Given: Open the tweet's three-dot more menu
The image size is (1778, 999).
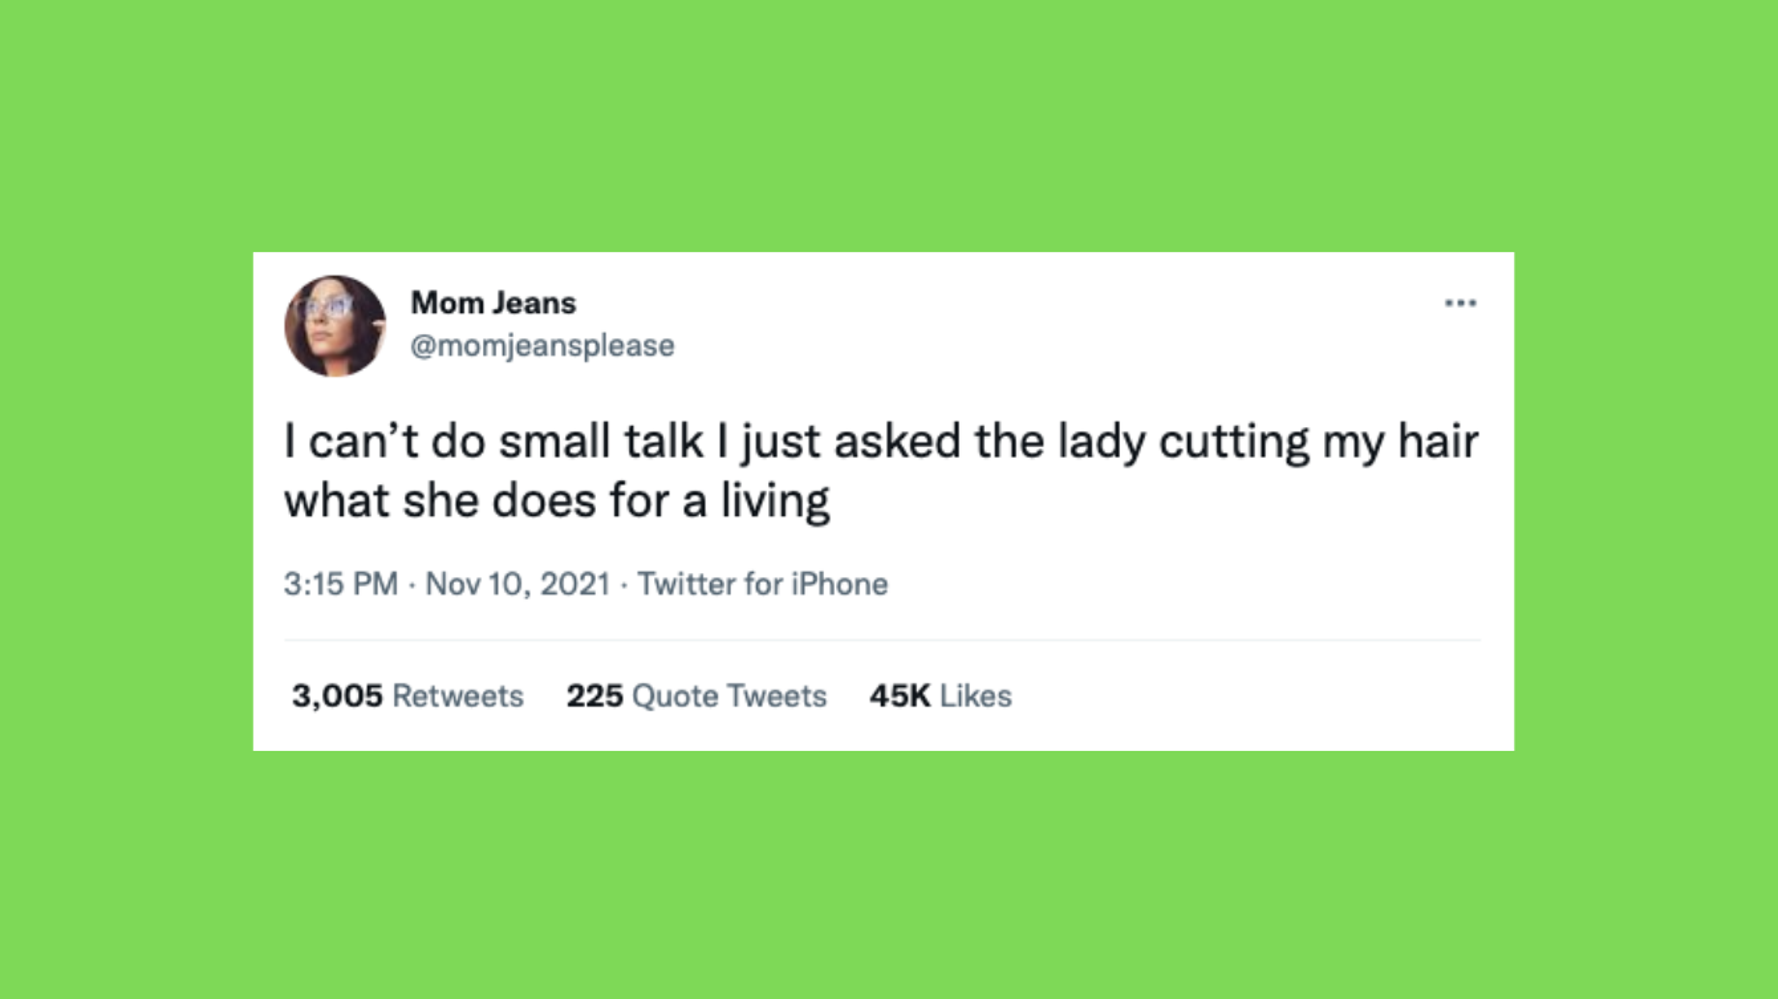Looking at the screenshot, I should click(x=1460, y=303).
